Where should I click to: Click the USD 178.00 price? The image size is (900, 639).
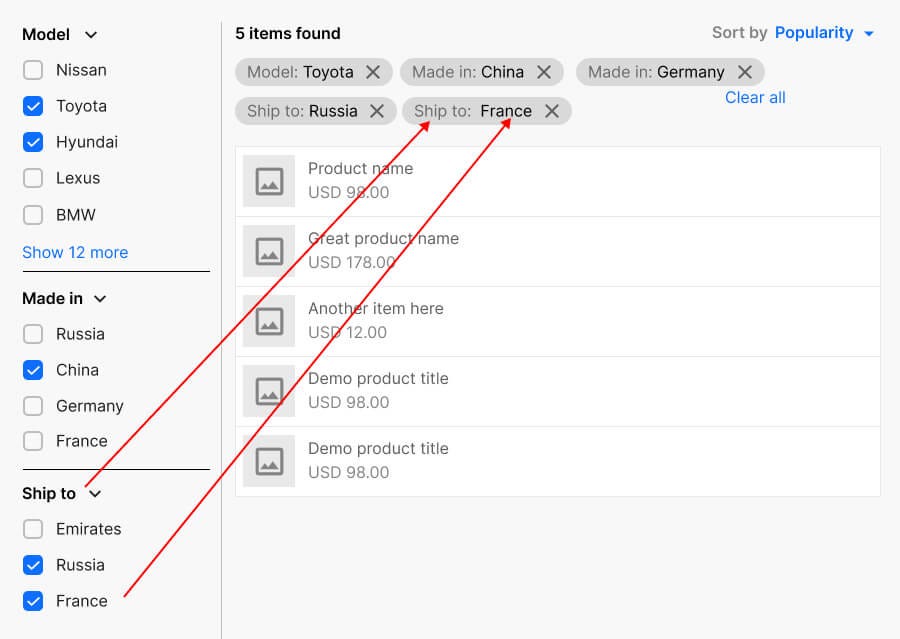[x=352, y=262]
